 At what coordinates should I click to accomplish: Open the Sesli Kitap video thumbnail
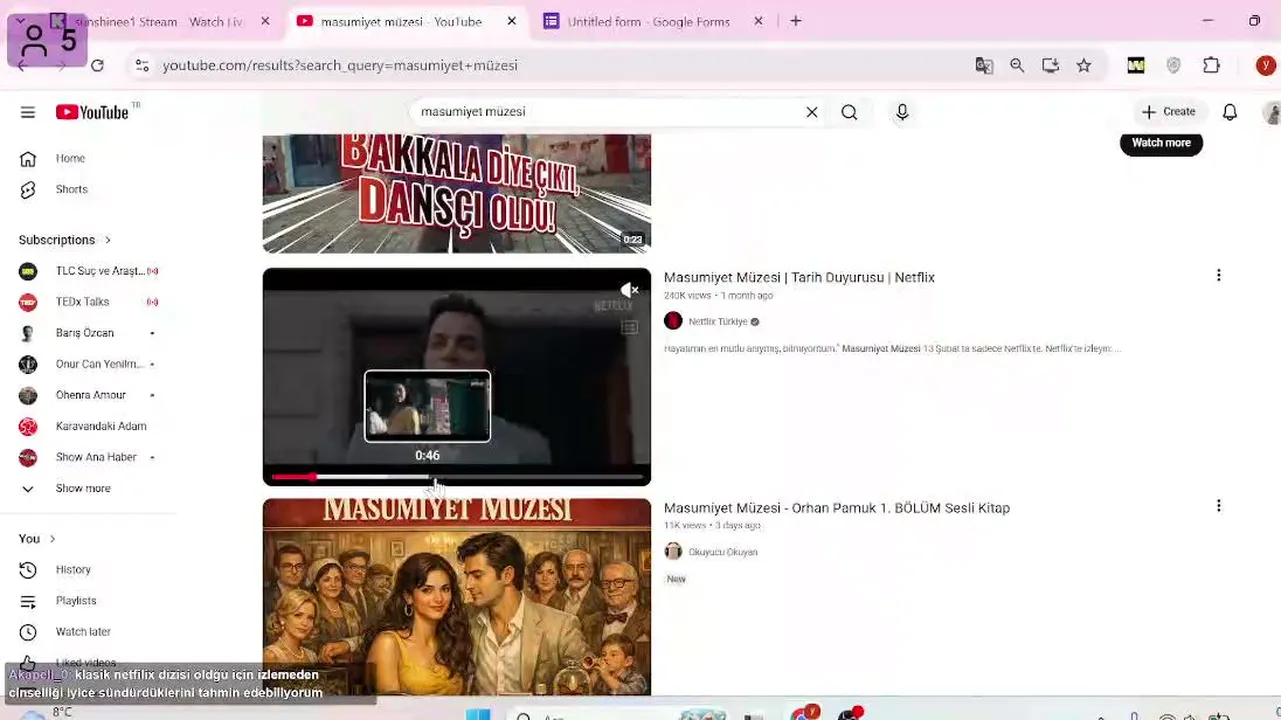coord(457,597)
